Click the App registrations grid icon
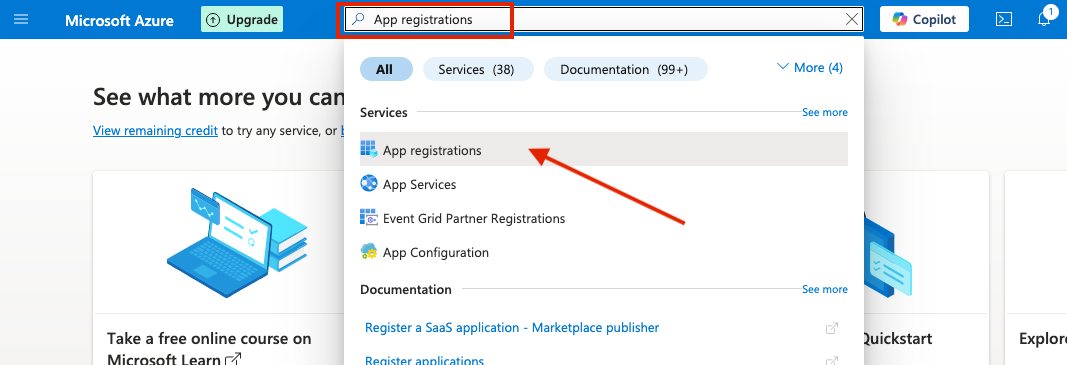Image resolution: width=1067 pixels, height=365 pixels. point(369,150)
